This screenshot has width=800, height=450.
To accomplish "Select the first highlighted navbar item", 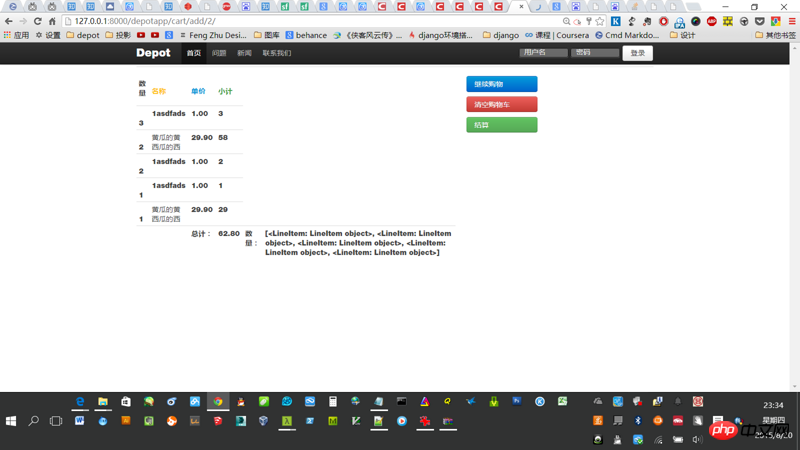I will point(194,53).
